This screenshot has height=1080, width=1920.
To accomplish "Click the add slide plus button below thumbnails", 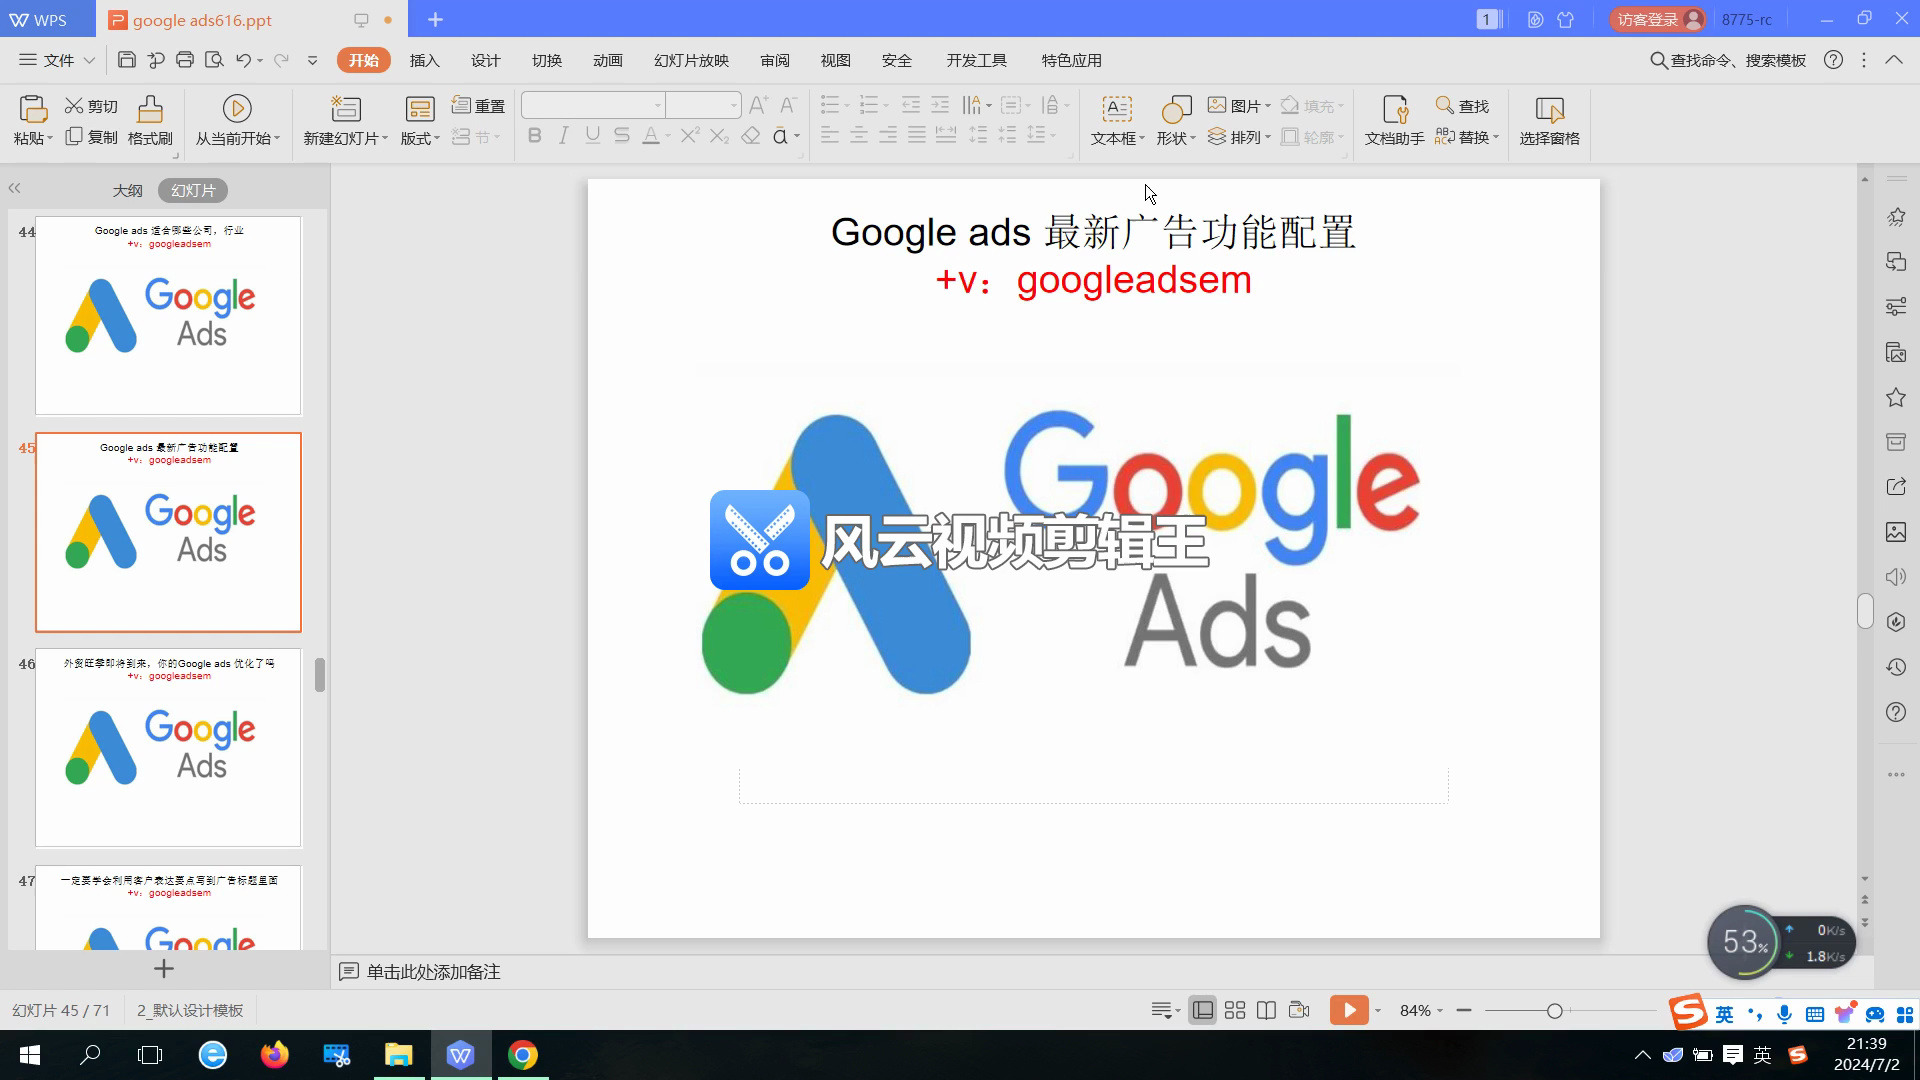I will pos(164,968).
